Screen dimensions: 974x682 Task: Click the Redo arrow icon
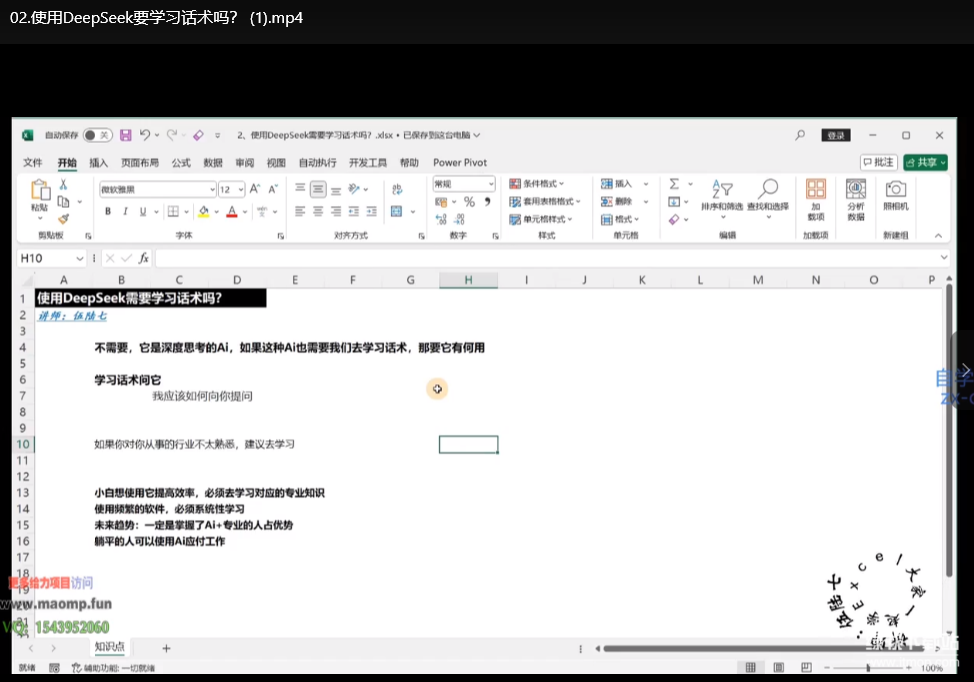[x=171, y=135]
